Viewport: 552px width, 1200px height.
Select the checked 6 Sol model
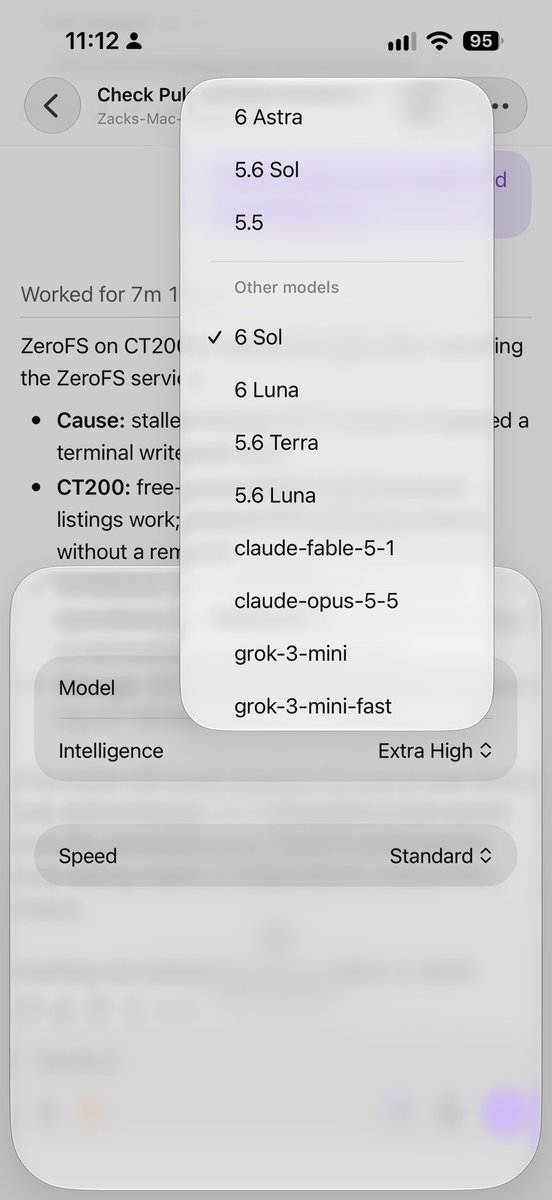336,337
